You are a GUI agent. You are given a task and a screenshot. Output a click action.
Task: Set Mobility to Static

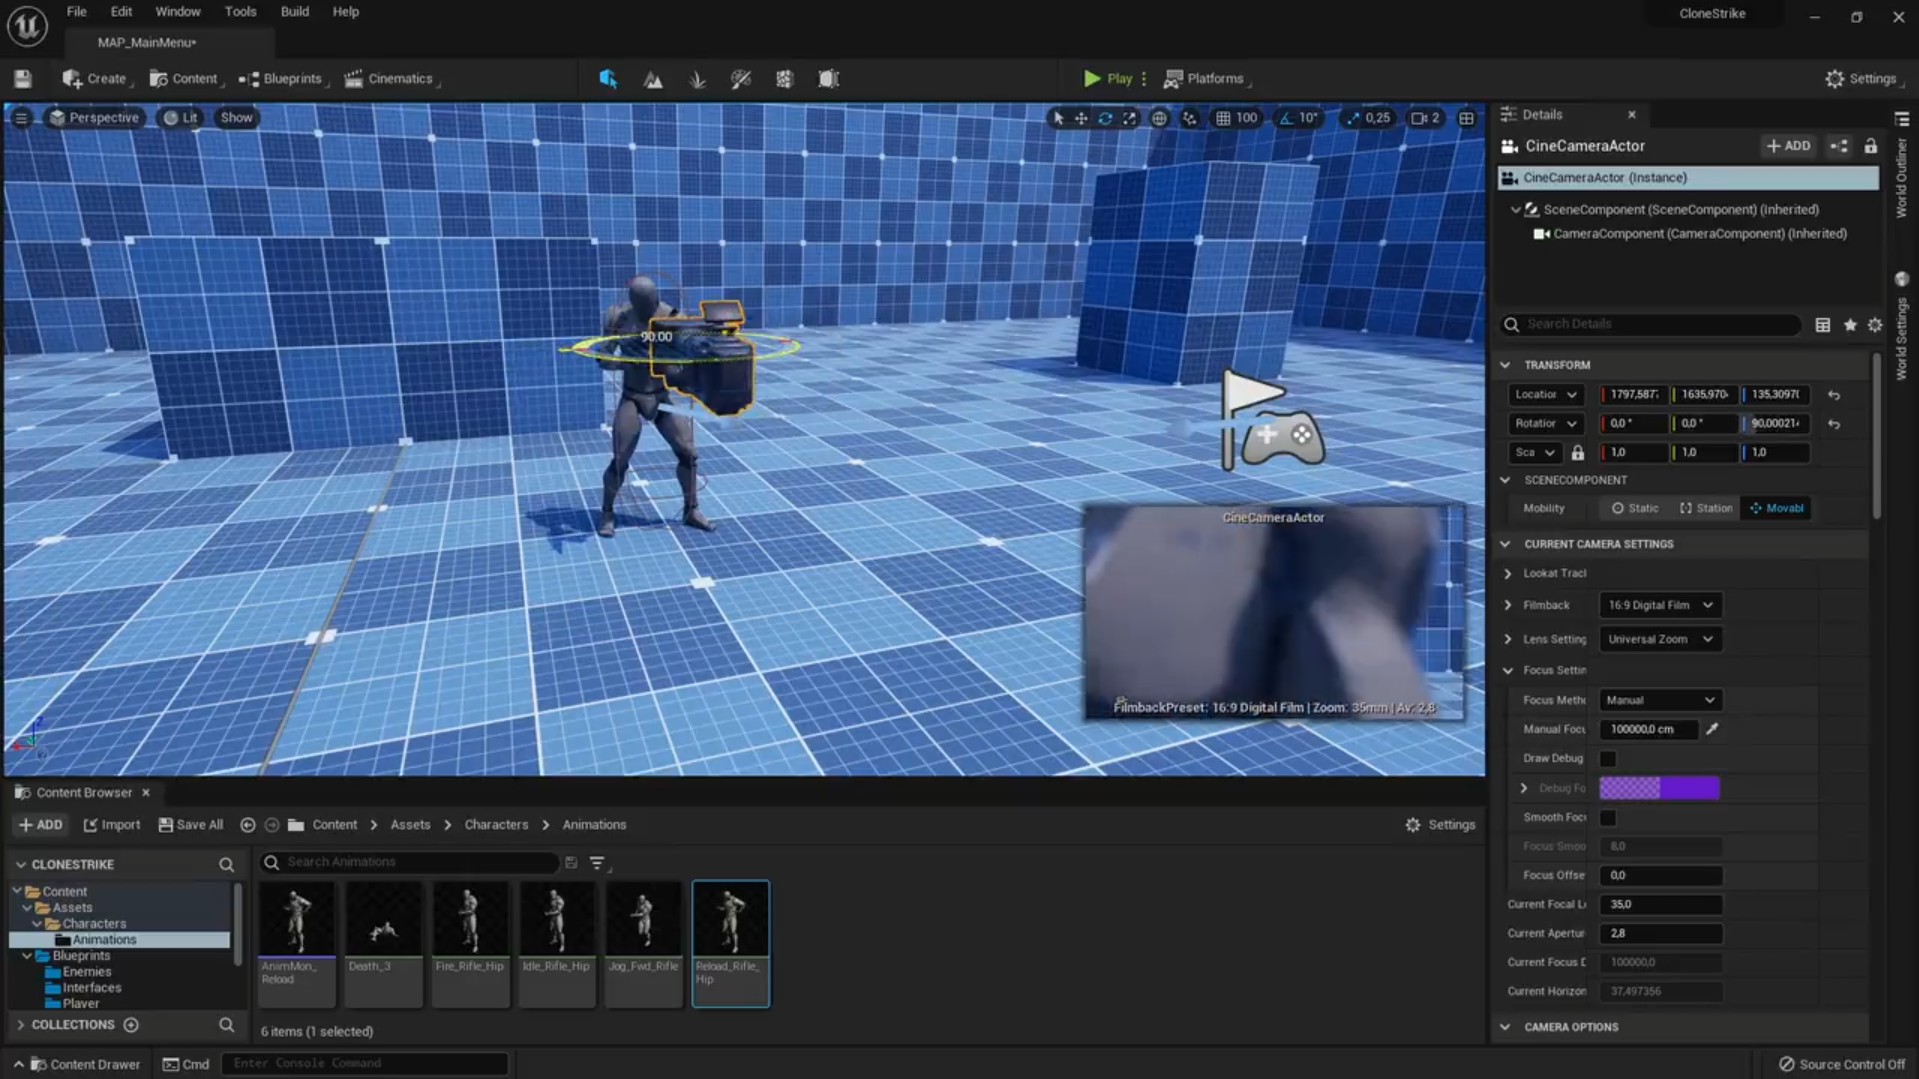tap(1634, 508)
